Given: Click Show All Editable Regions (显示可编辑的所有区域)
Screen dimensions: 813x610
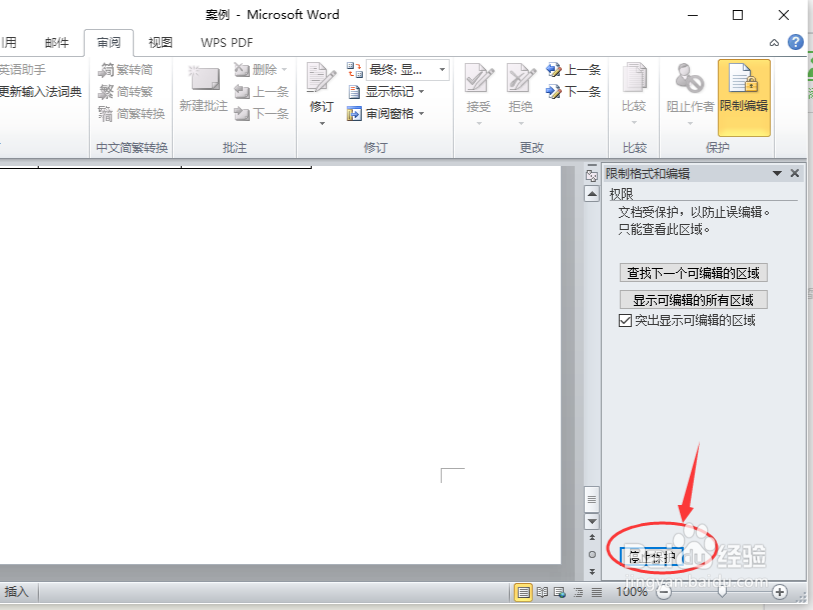Looking at the screenshot, I should (x=693, y=300).
